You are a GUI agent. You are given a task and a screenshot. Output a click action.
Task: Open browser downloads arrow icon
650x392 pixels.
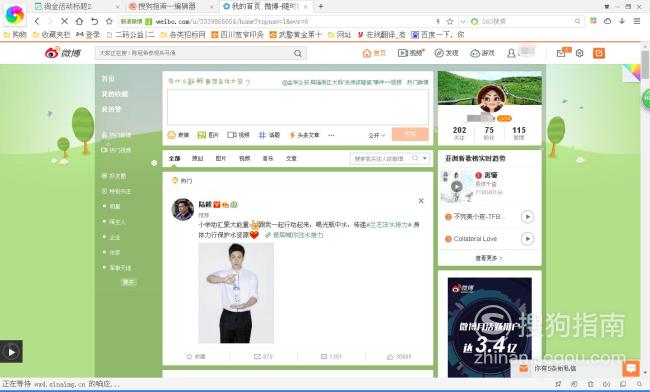pos(622,21)
